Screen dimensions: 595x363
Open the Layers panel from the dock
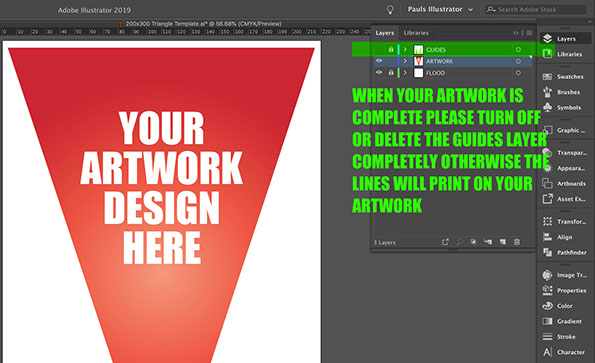tap(565, 38)
